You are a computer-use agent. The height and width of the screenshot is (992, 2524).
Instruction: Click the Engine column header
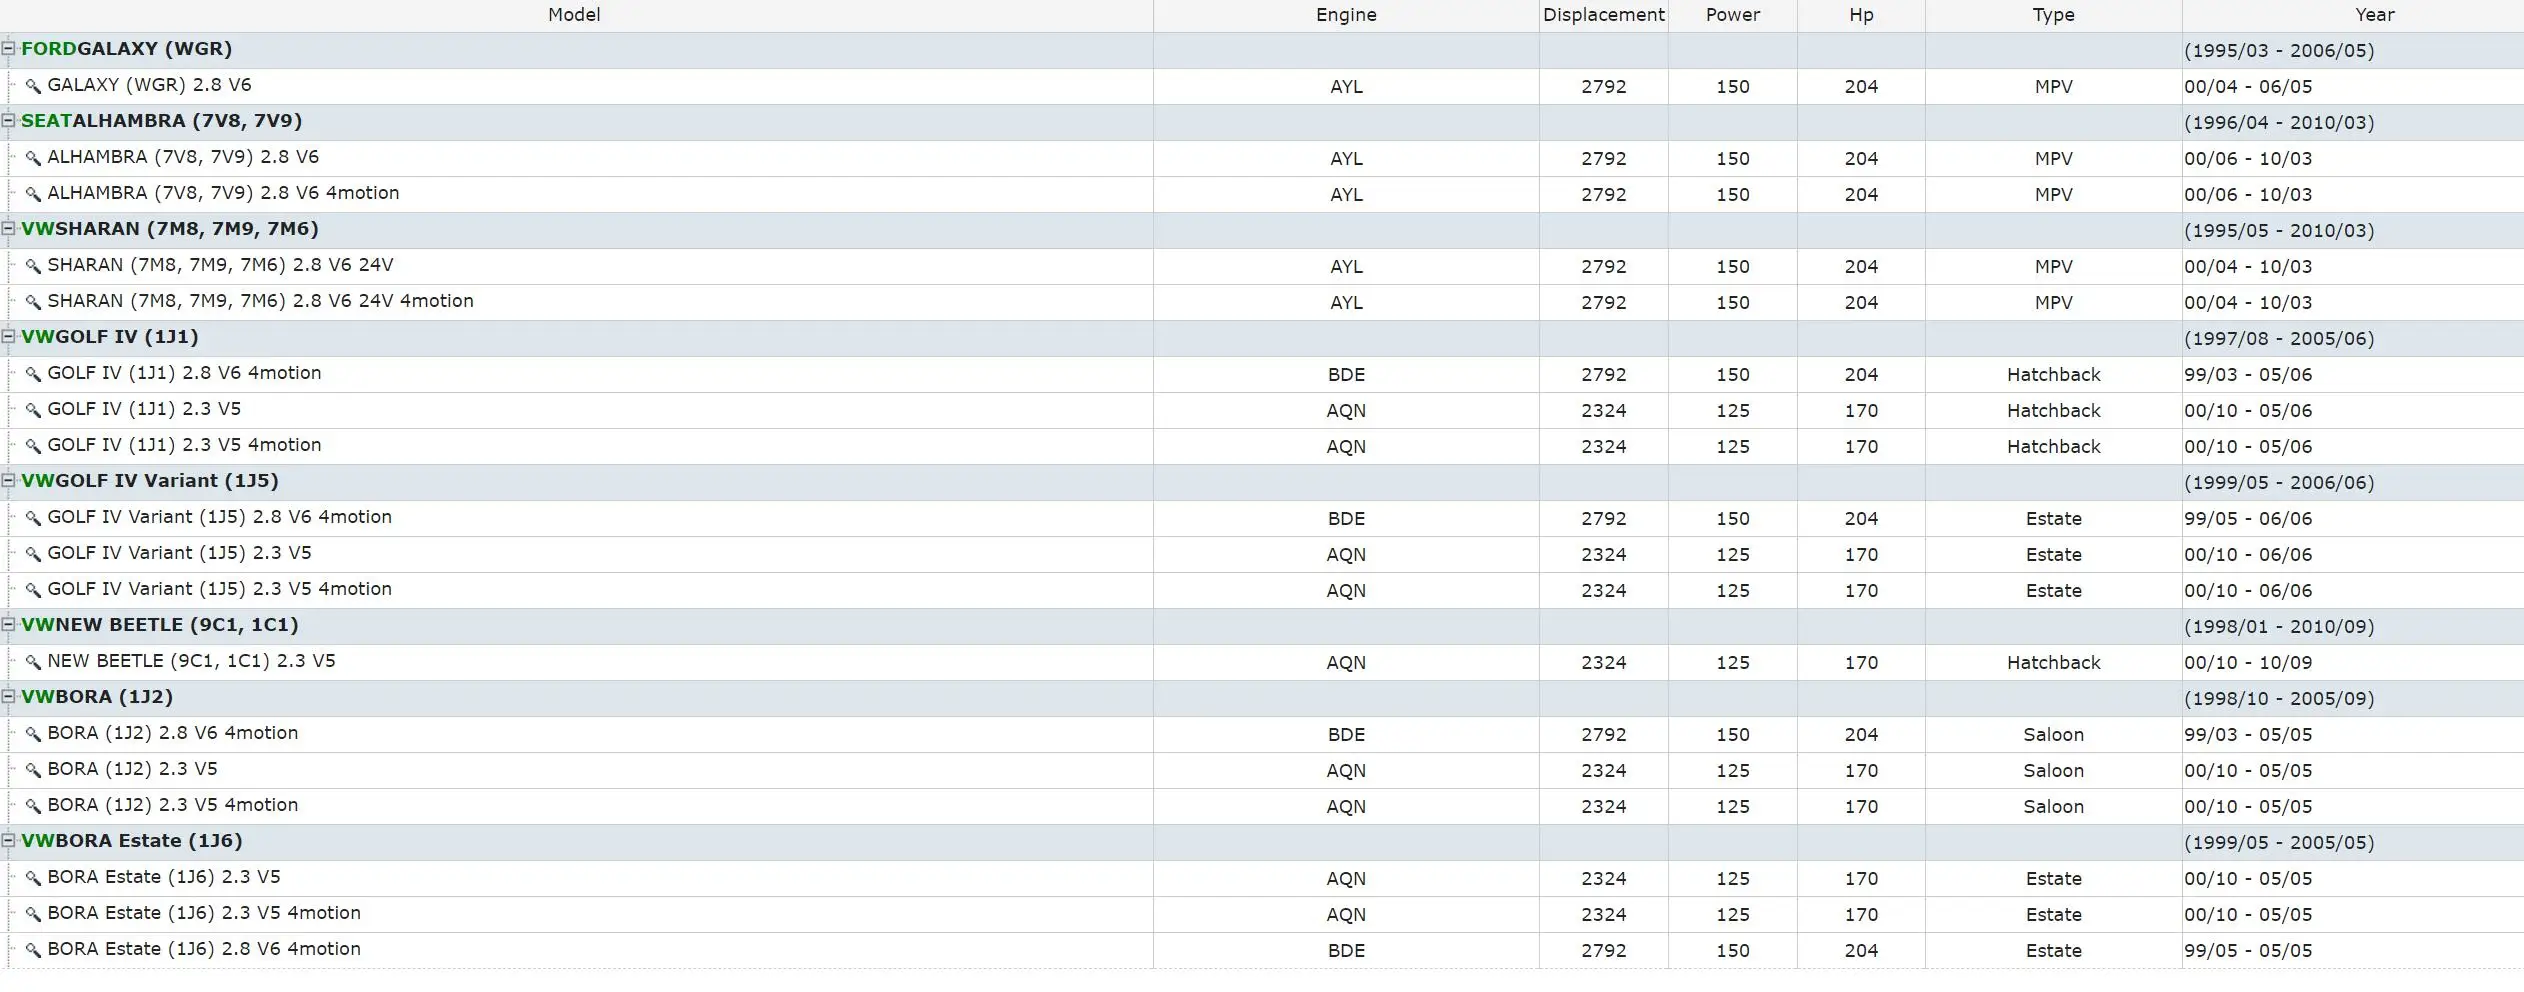[x=1346, y=15]
